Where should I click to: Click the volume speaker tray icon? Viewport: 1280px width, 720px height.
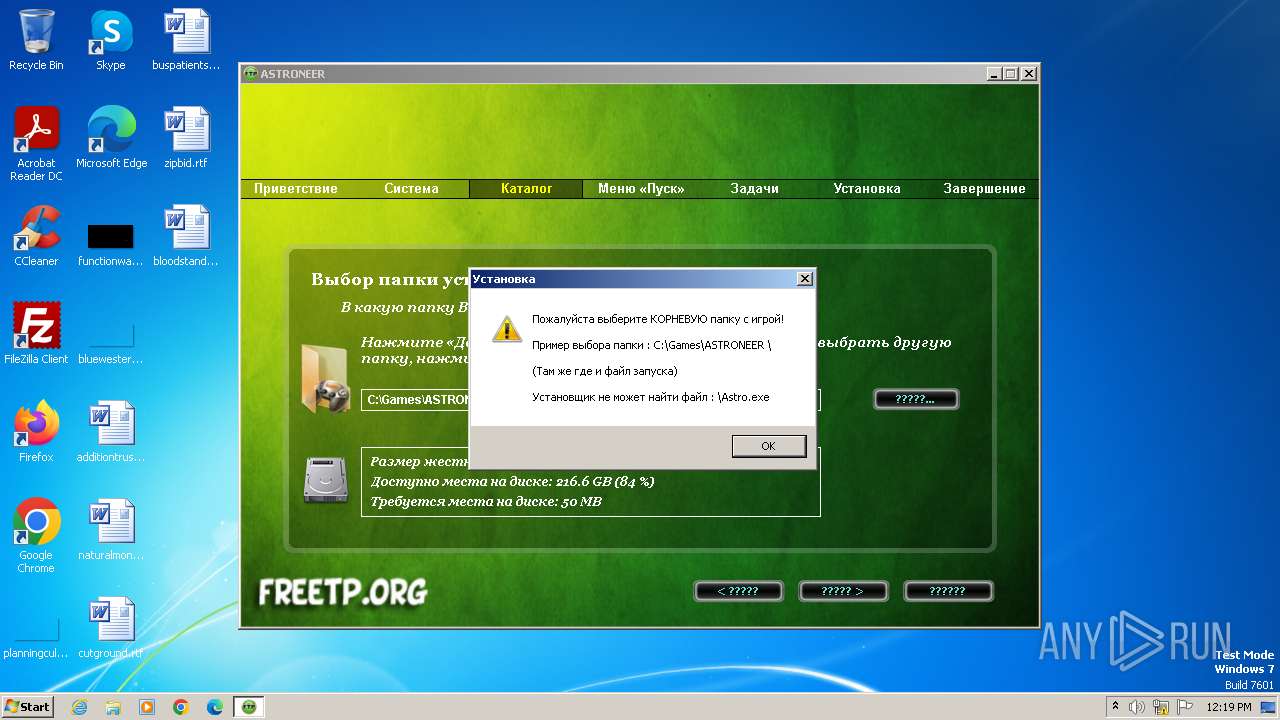click(1137, 707)
